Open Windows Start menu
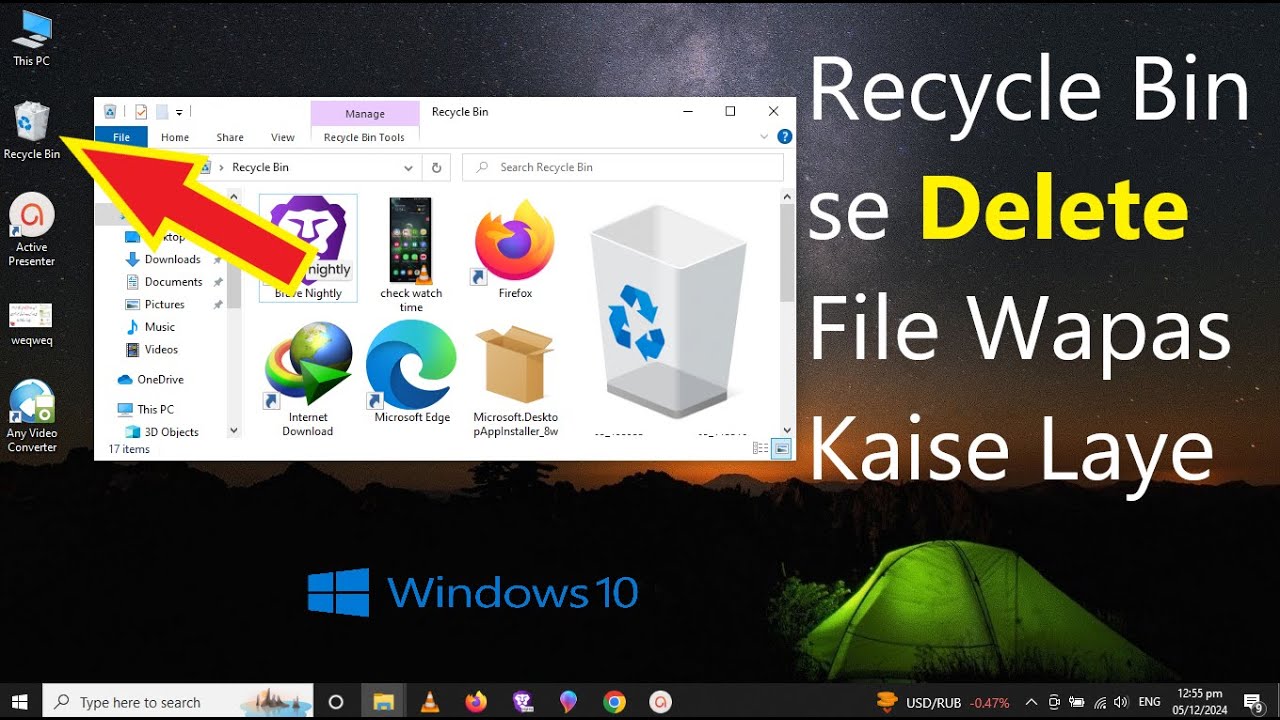This screenshot has height=720, width=1280. click(x=19, y=702)
